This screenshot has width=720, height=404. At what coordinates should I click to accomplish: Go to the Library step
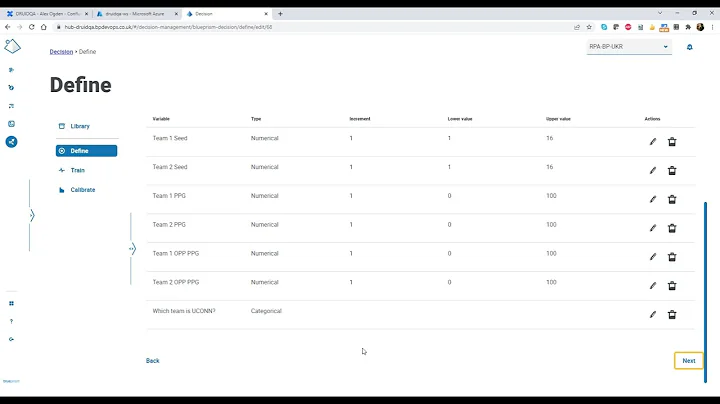click(80, 126)
